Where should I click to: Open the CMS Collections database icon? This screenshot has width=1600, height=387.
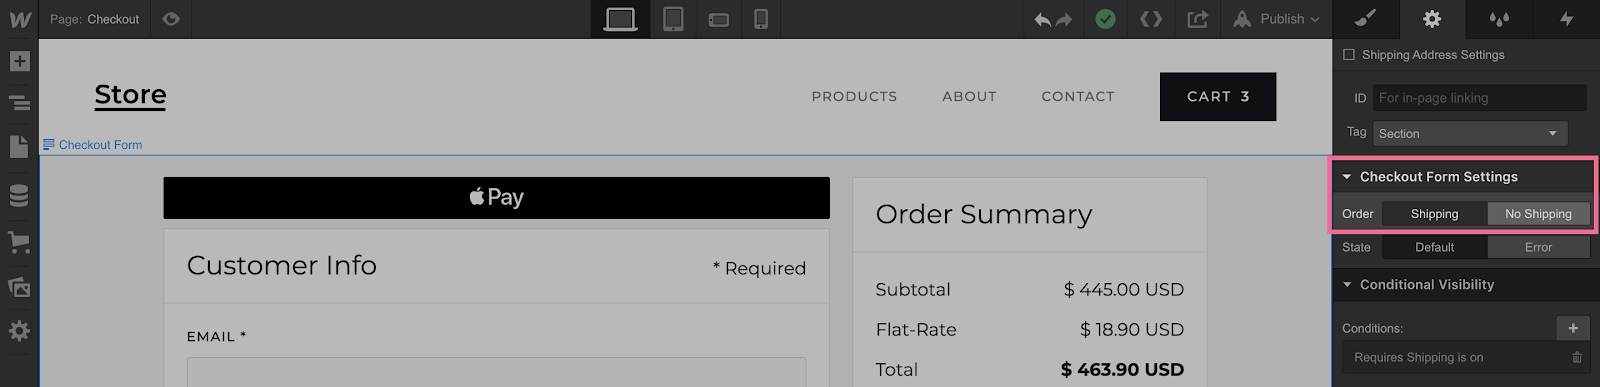(19, 195)
